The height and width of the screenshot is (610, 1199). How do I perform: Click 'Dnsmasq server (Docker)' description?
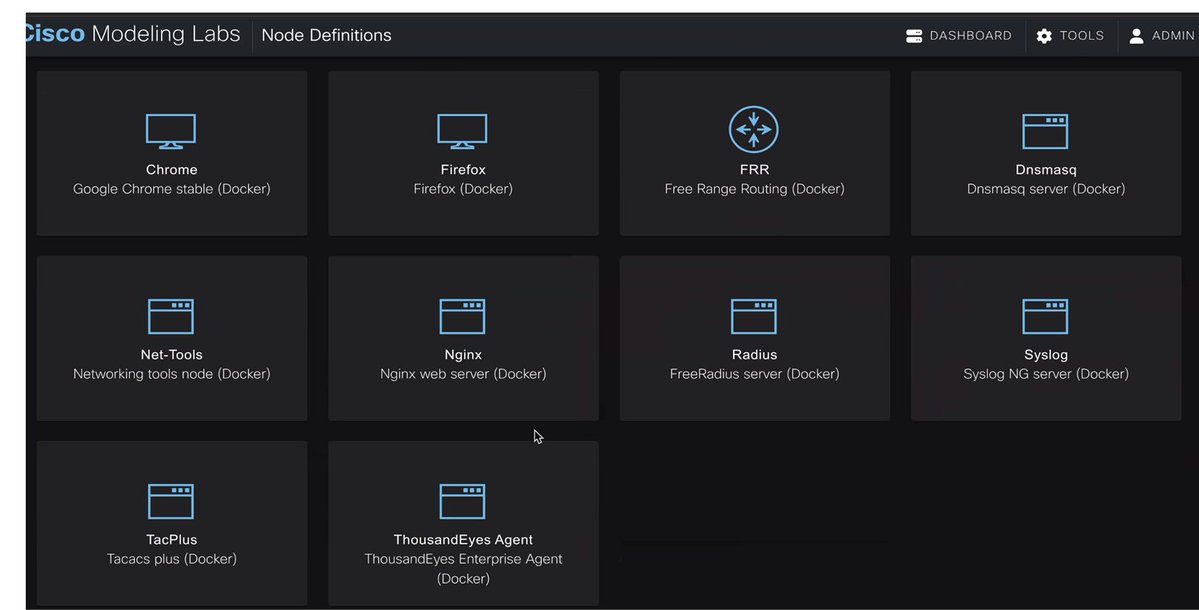pyautogui.click(x=1045, y=189)
